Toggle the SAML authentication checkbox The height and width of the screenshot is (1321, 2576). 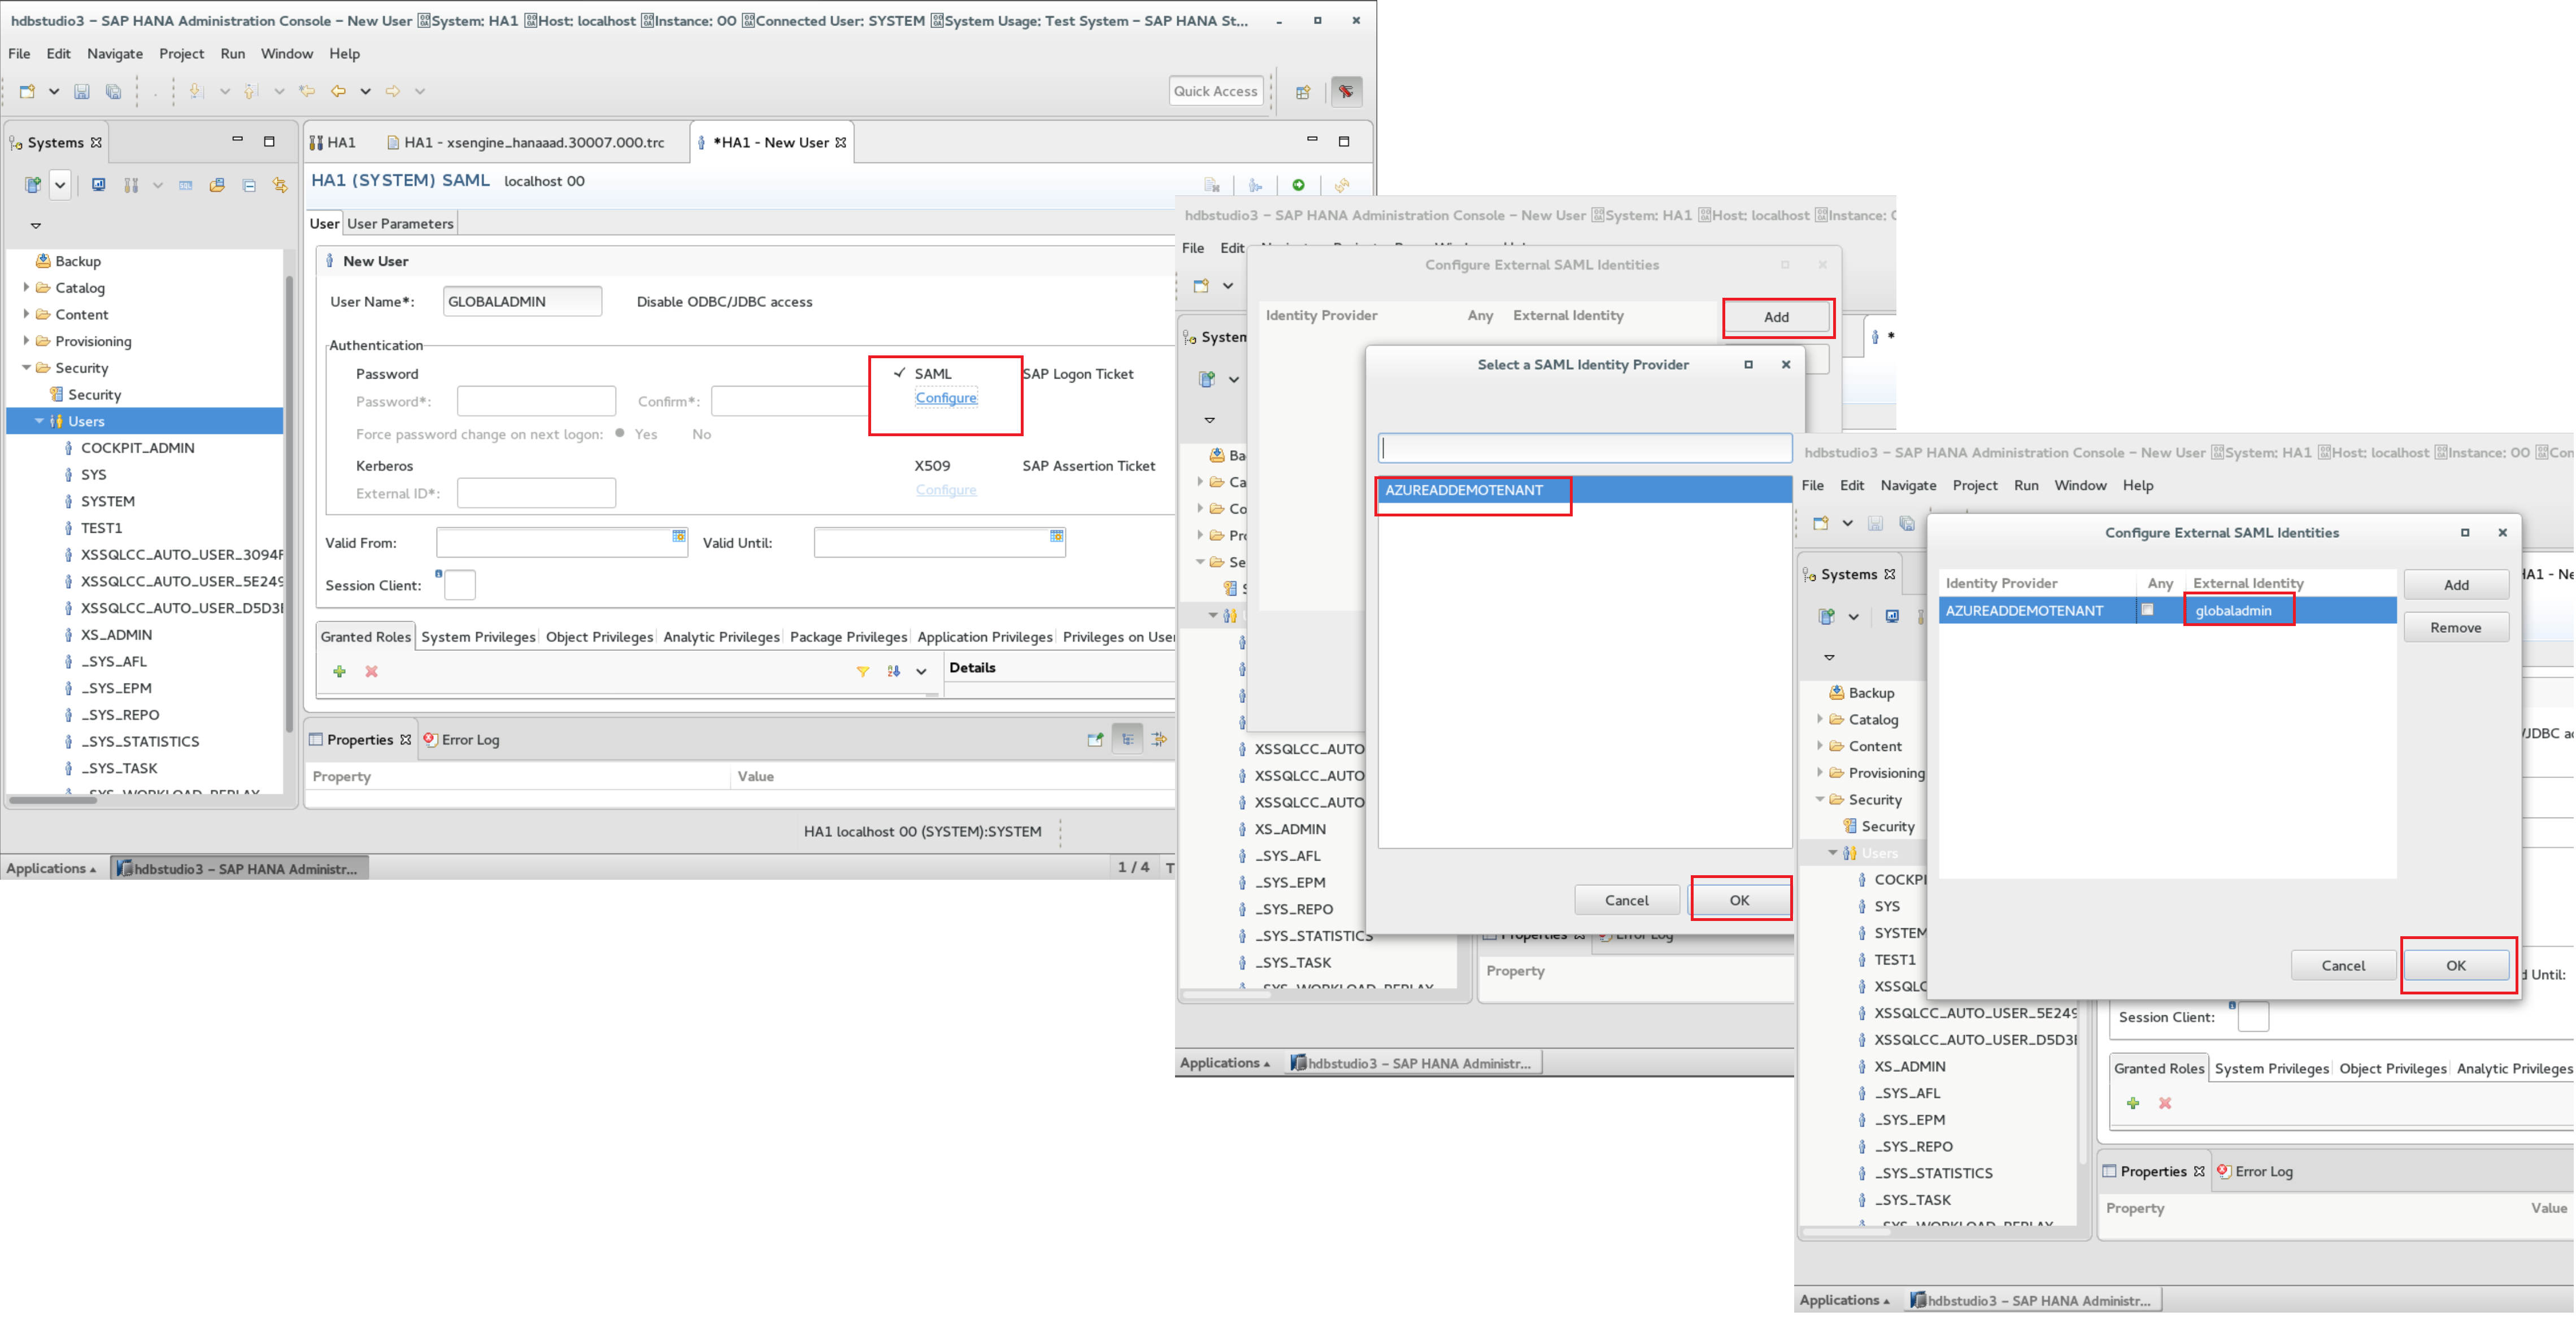point(900,373)
